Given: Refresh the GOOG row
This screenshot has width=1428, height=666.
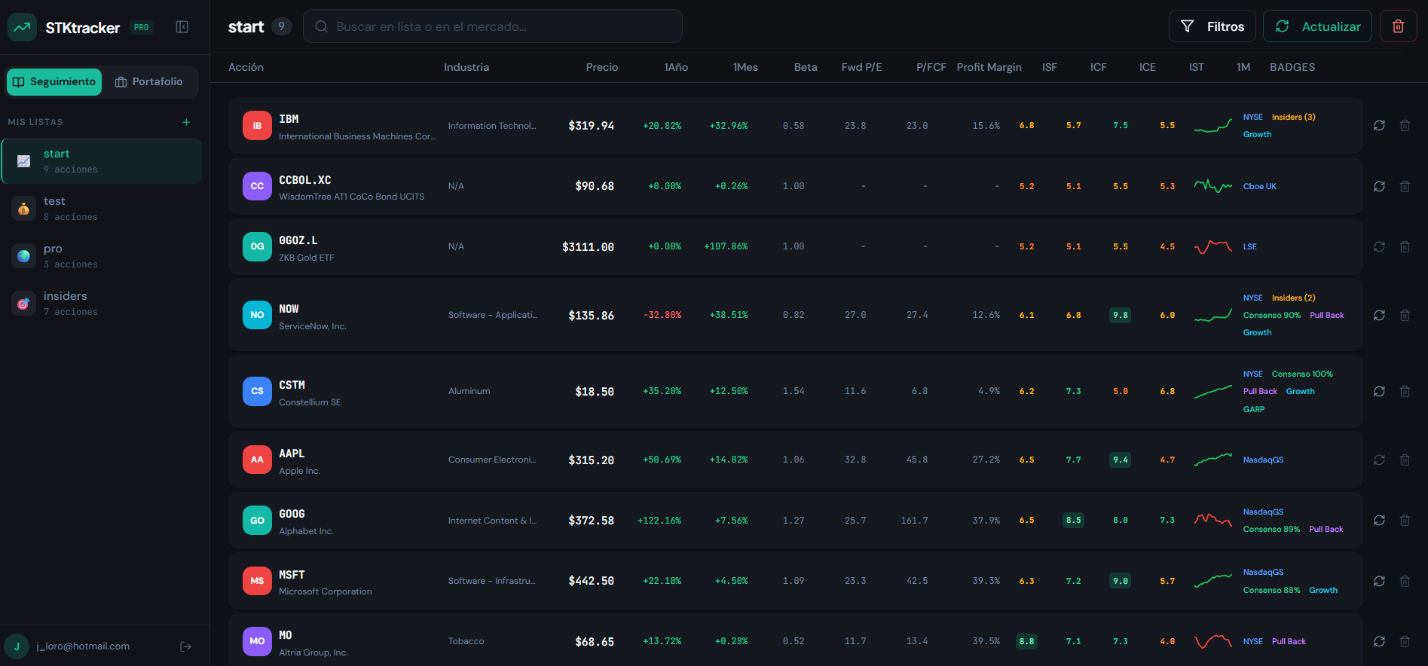Looking at the screenshot, I should coord(1379,520).
